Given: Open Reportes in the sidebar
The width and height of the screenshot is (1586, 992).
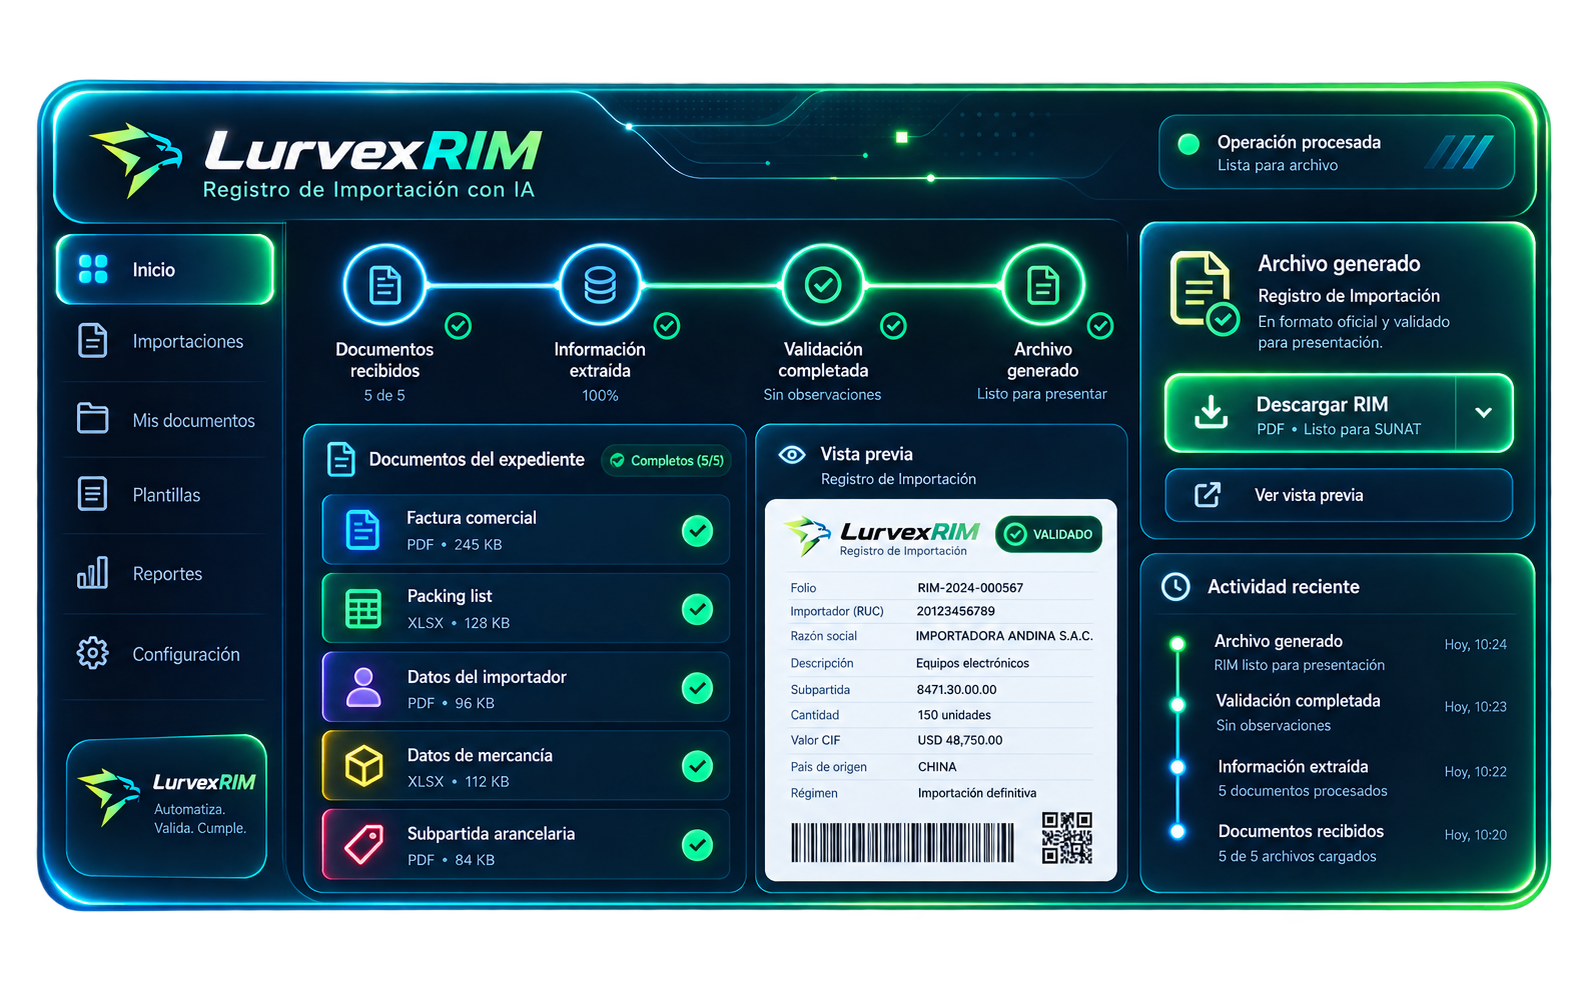Looking at the screenshot, I should (165, 574).
